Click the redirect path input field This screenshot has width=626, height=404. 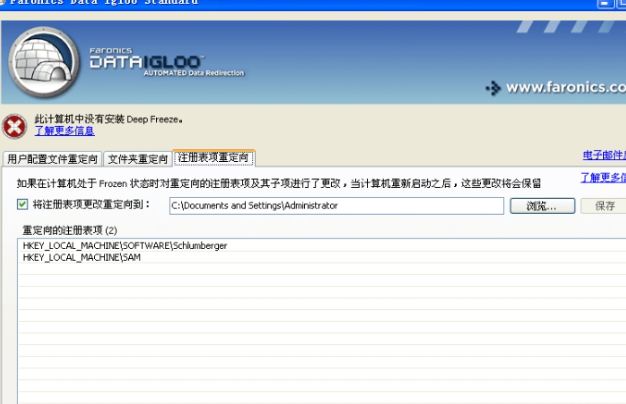pos(336,206)
